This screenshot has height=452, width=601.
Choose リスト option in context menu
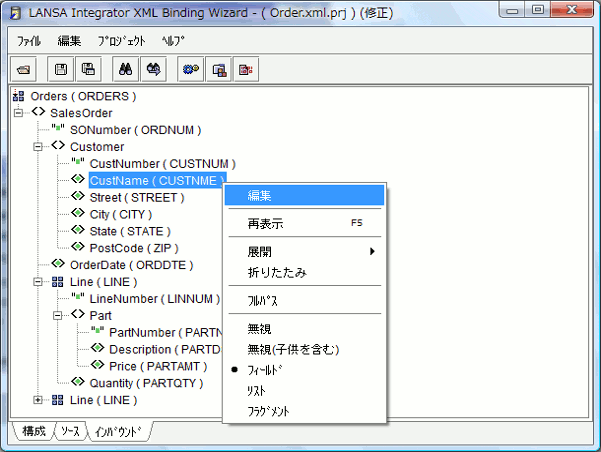(x=305, y=391)
